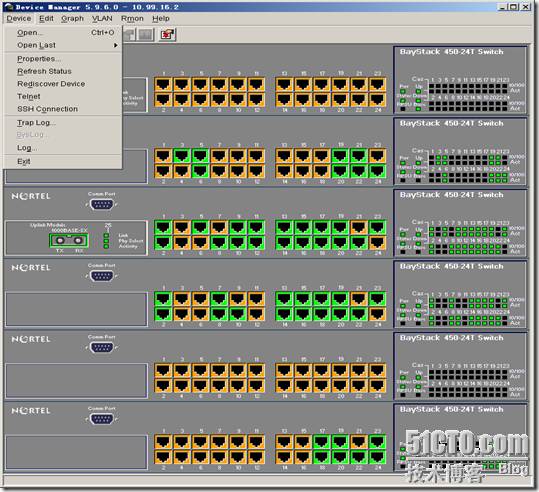Open the Device menu

click(x=19, y=19)
